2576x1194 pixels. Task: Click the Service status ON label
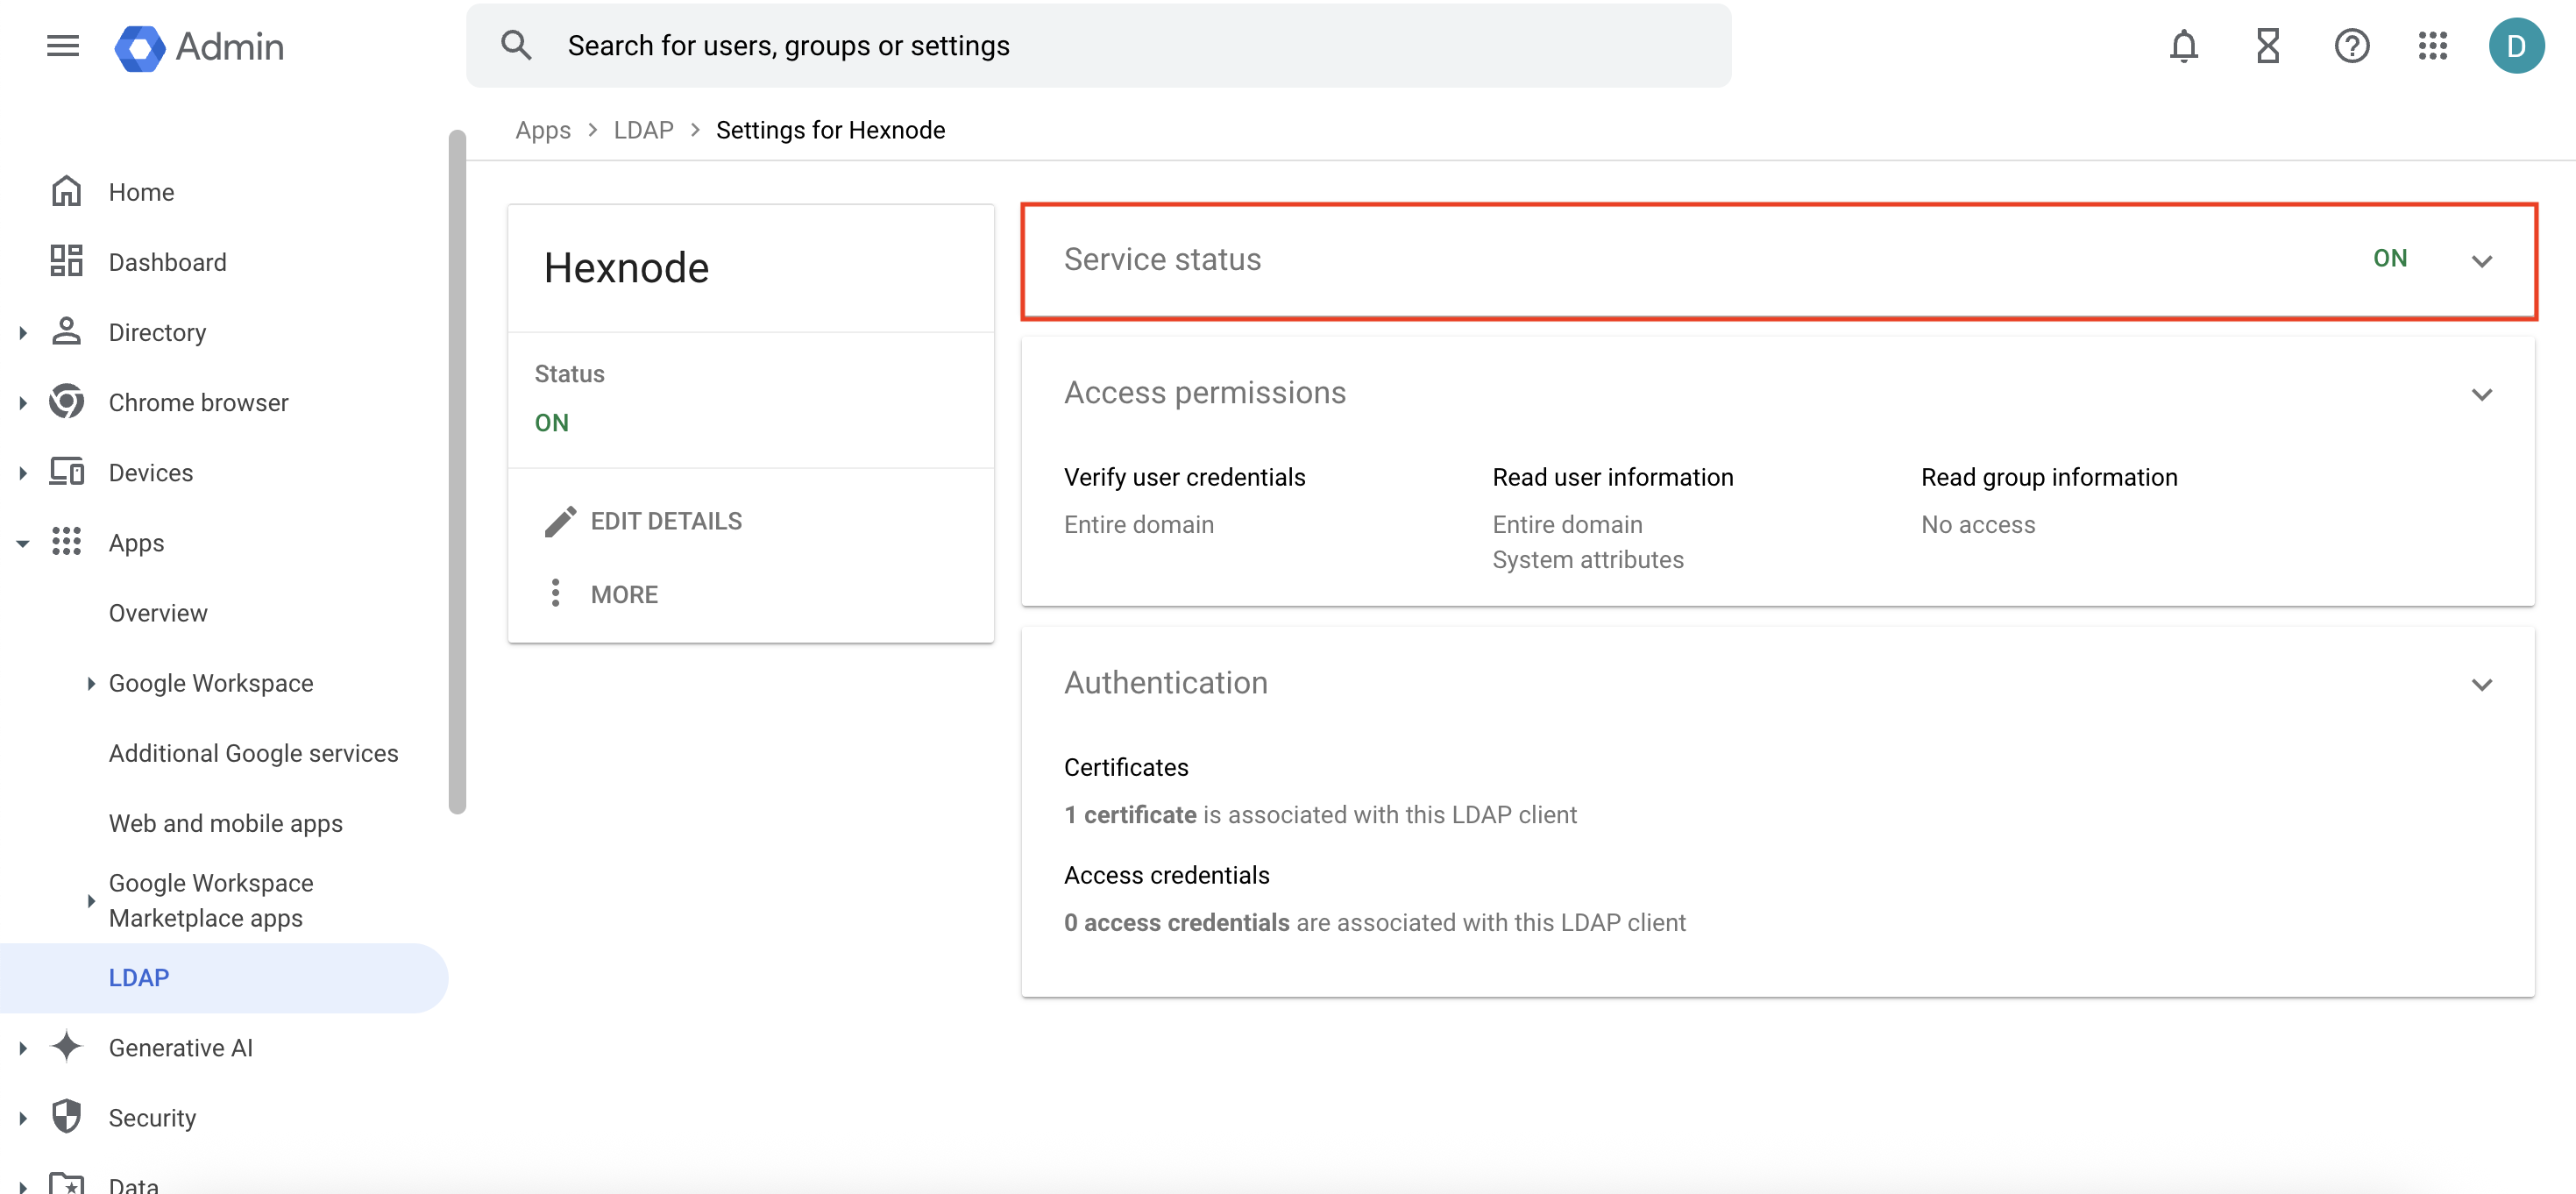point(2390,258)
